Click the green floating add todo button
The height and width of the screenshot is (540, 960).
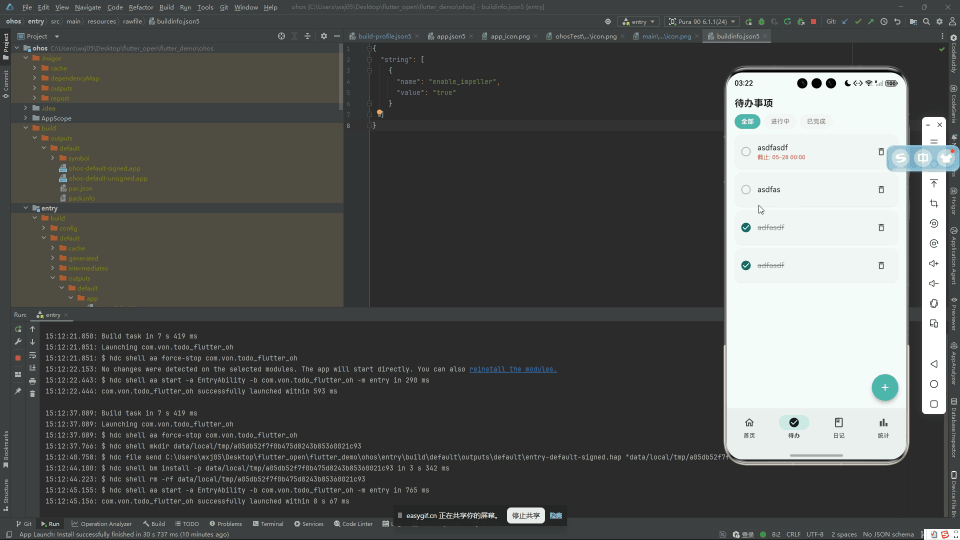884,387
